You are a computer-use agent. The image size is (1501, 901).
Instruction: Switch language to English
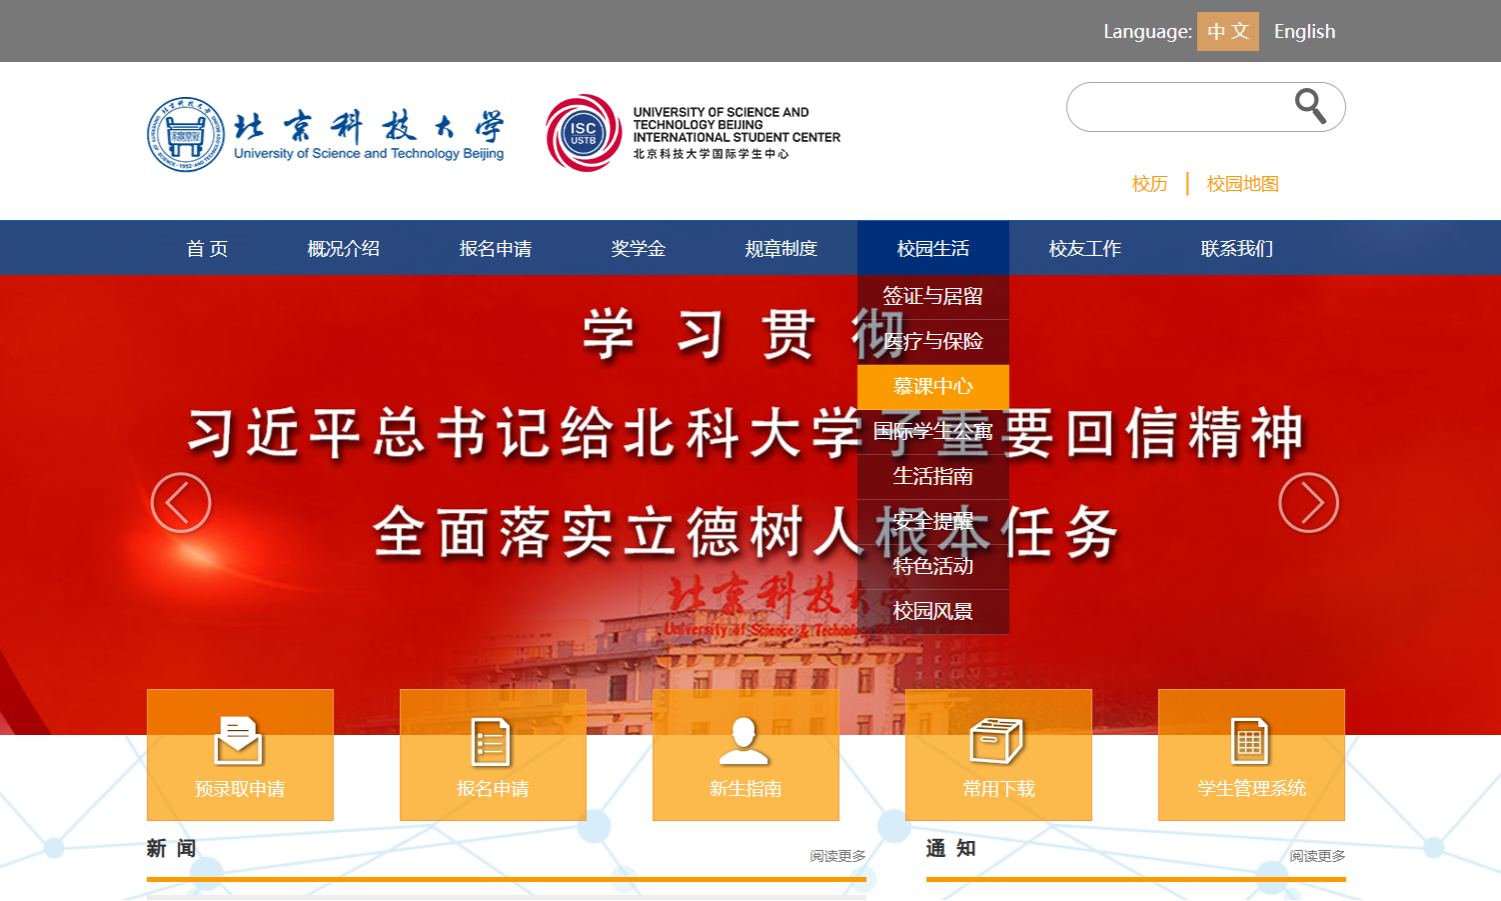point(1304,32)
